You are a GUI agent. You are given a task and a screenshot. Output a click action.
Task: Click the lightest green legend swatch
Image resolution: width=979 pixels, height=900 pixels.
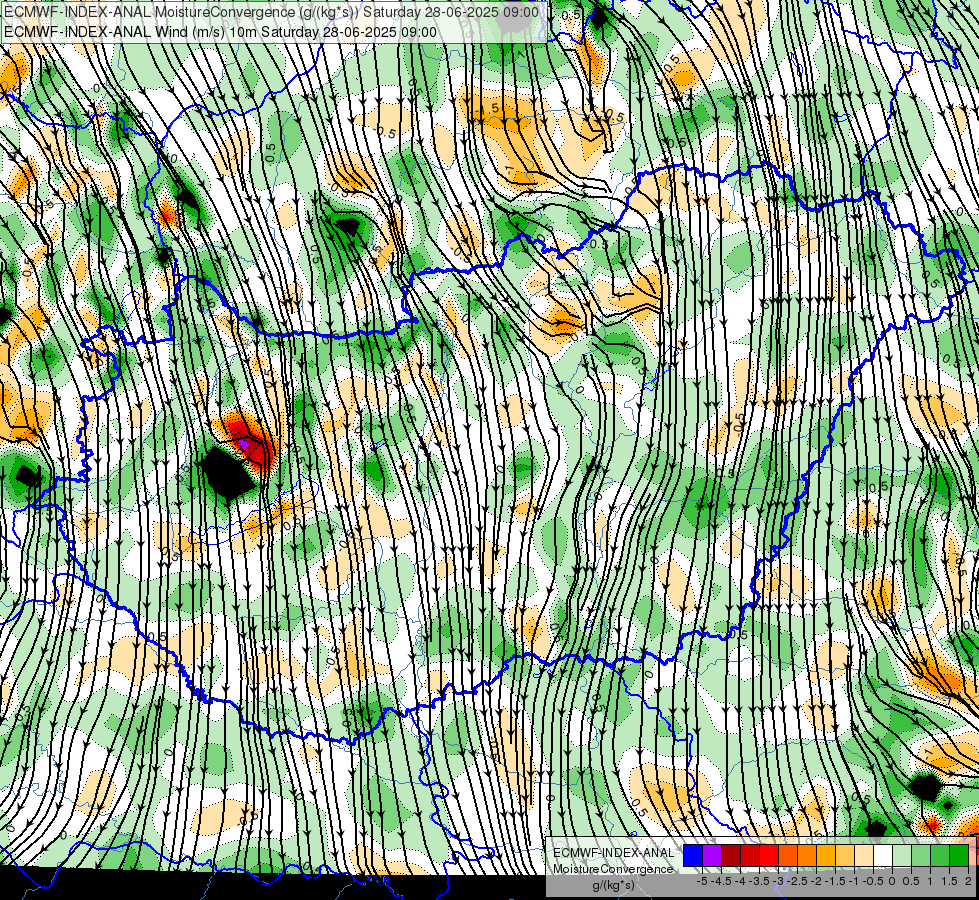pos(902,856)
